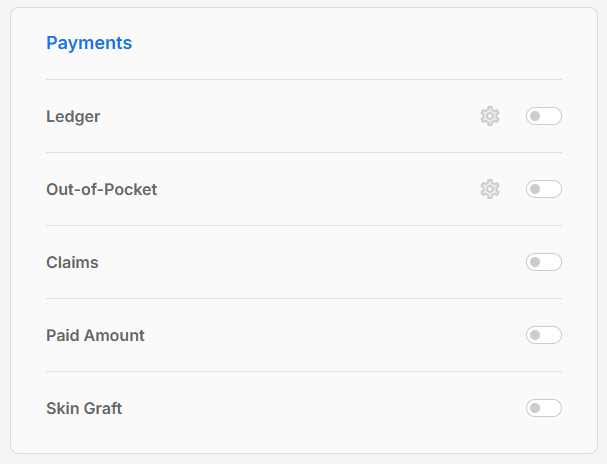The image size is (607, 464).
Task: Click the Payments section heading
Action: (x=89, y=43)
